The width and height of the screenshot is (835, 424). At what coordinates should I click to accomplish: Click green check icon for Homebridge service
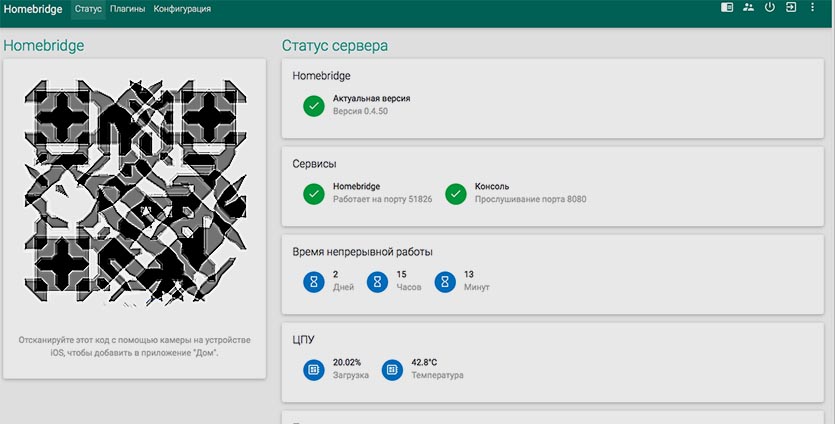pyautogui.click(x=314, y=193)
